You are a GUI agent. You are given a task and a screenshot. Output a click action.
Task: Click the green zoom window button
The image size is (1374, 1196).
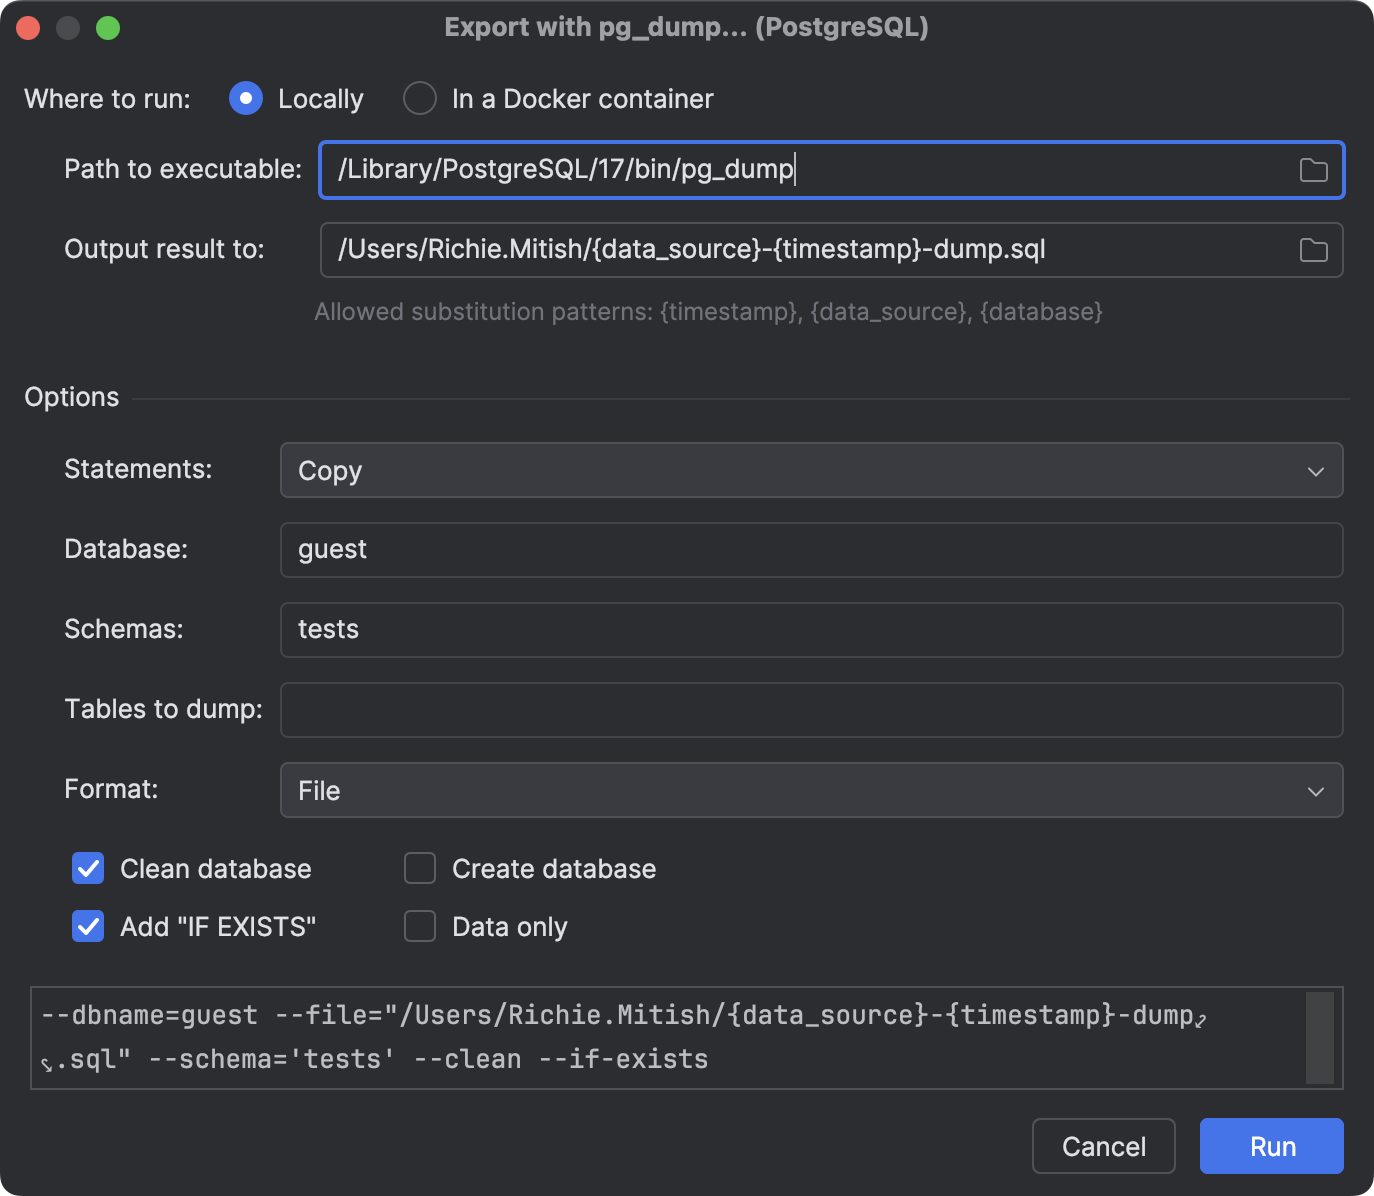[110, 27]
